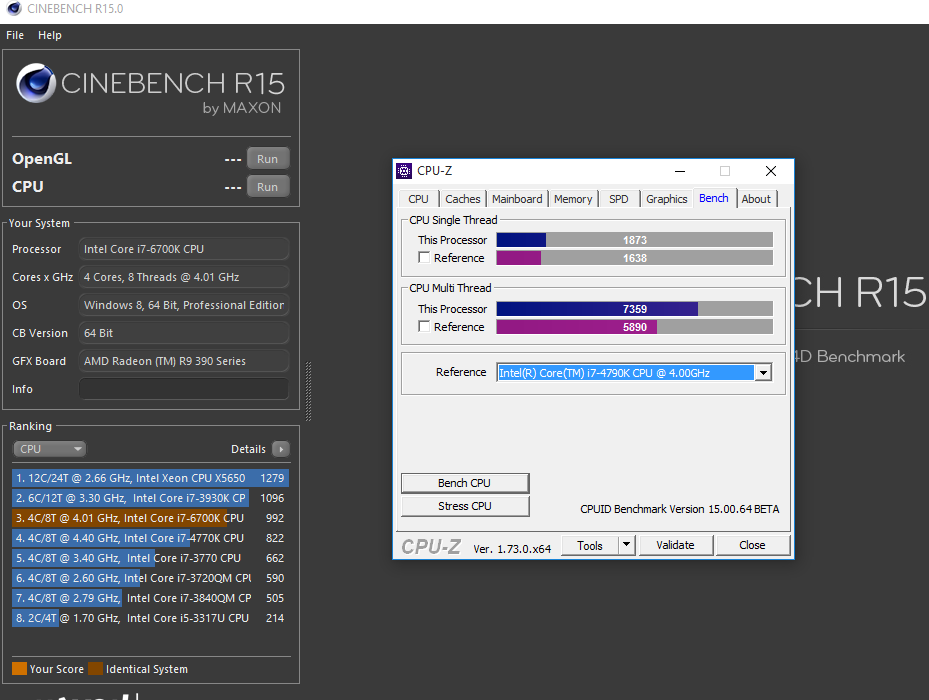
Task: Select the Core i5-3317U ranking row
Action: coord(150,618)
